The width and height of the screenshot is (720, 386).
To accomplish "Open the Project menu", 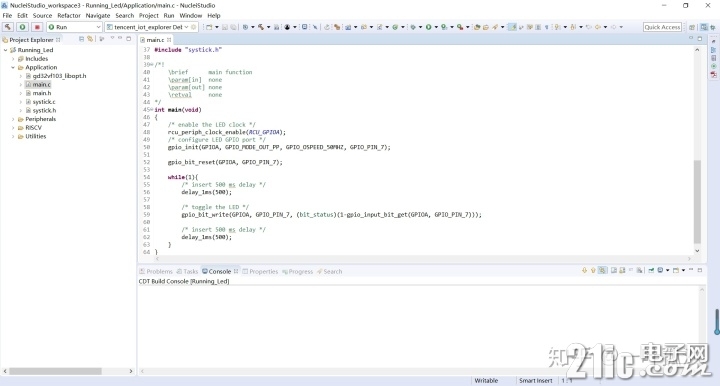I will pos(149,15).
